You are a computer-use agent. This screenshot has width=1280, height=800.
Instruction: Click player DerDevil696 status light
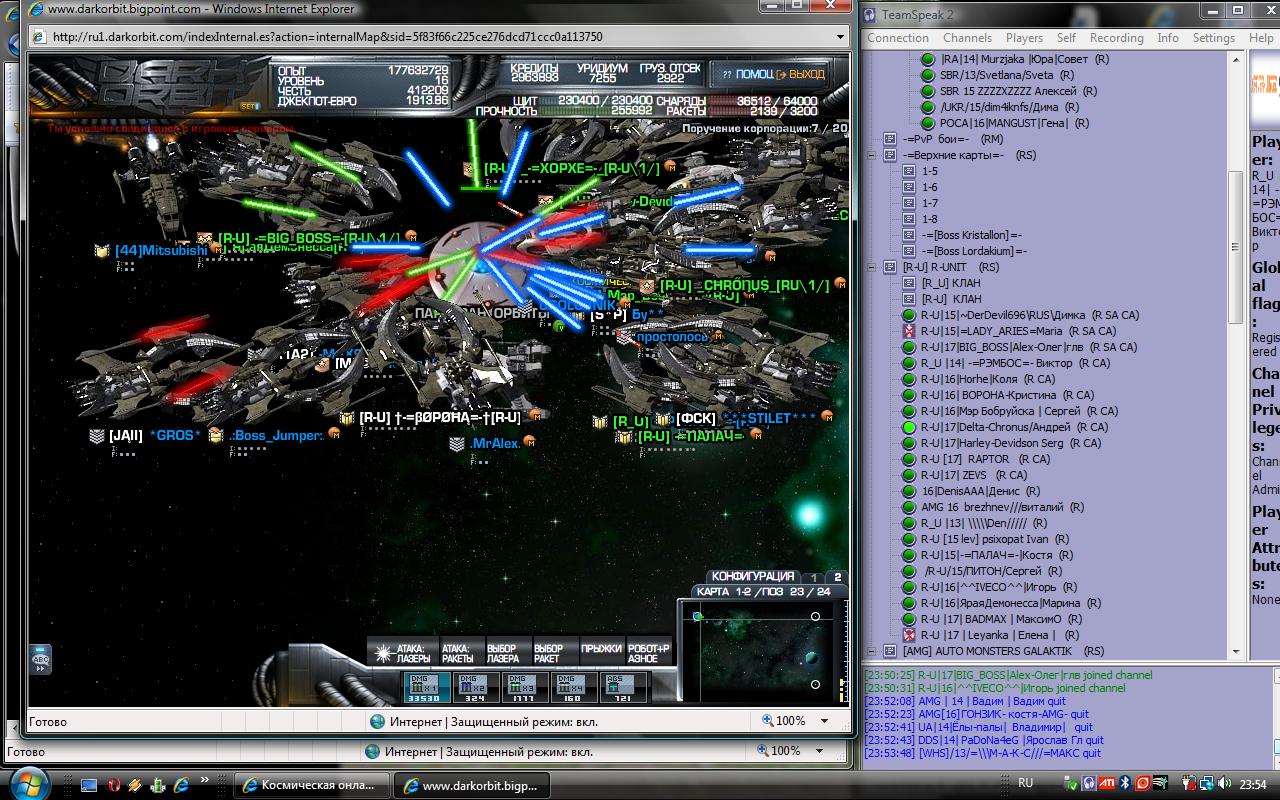(909, 315)
